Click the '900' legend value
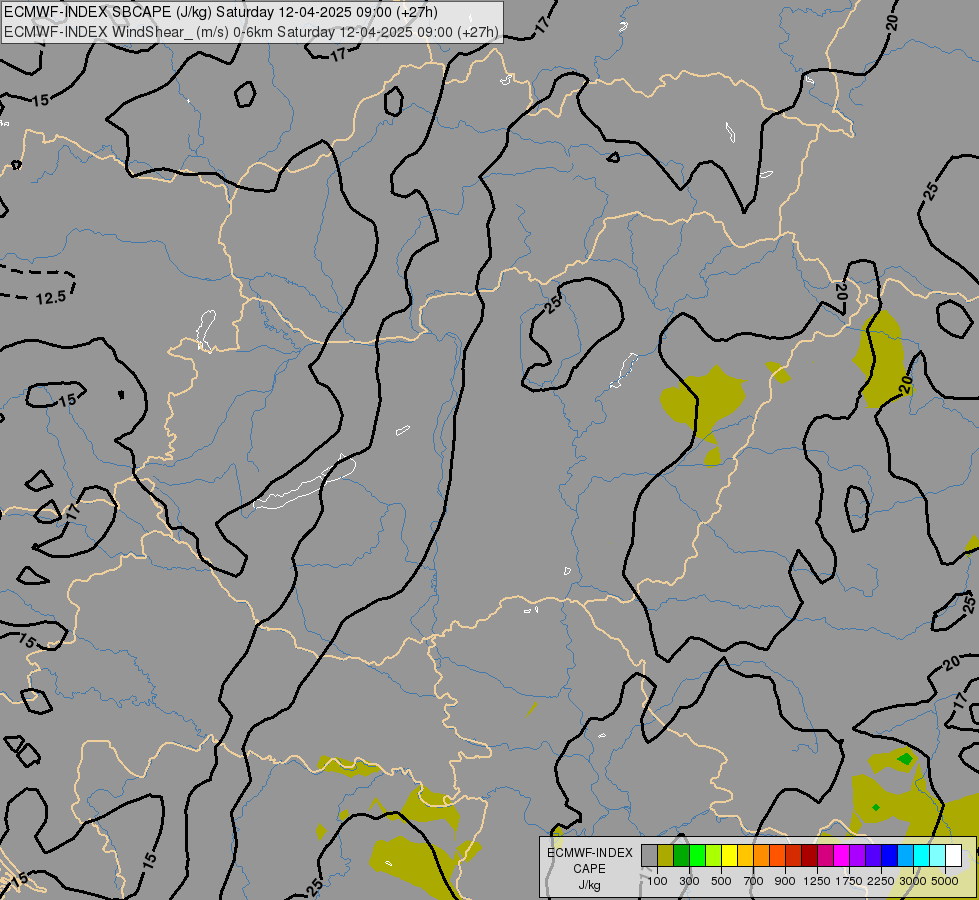Image resolution: width=979 pixels, height=900 pixels. tap(785, 881)
